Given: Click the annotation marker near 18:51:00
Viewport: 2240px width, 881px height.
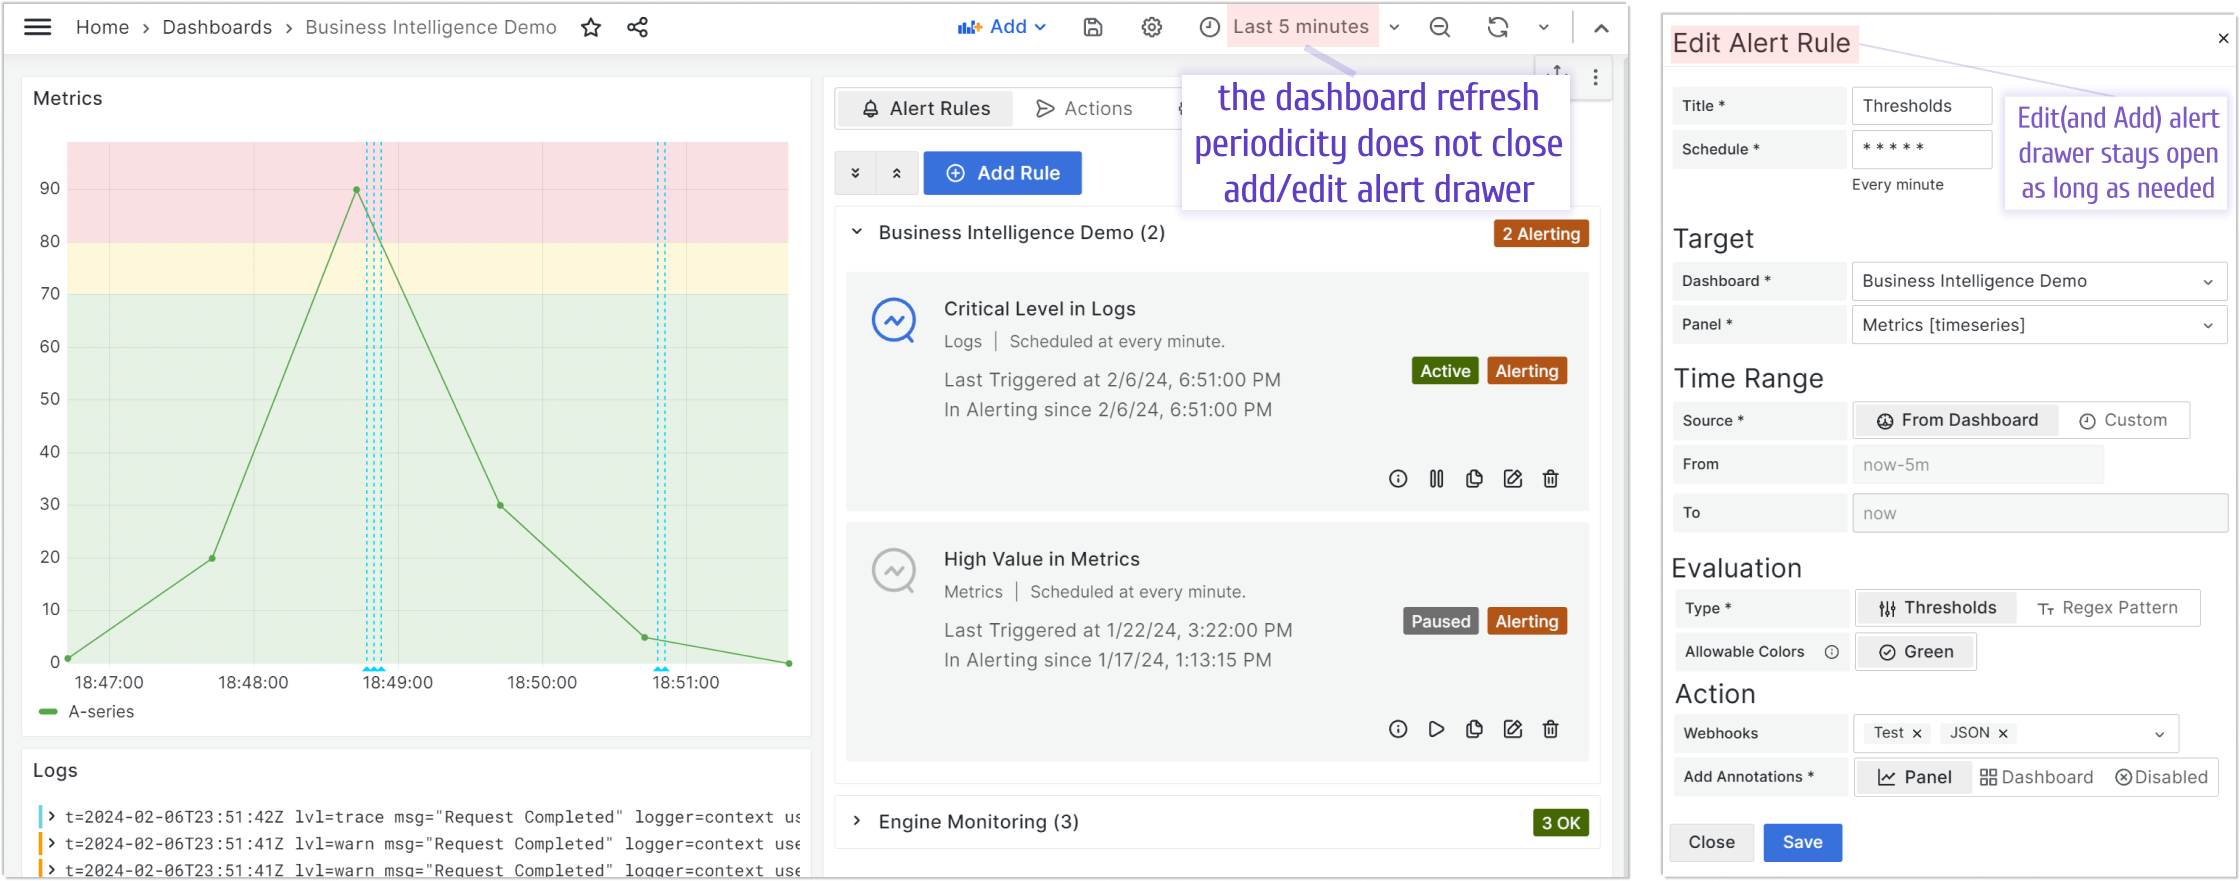Looking at the screenshot, I should click(661, 668).
